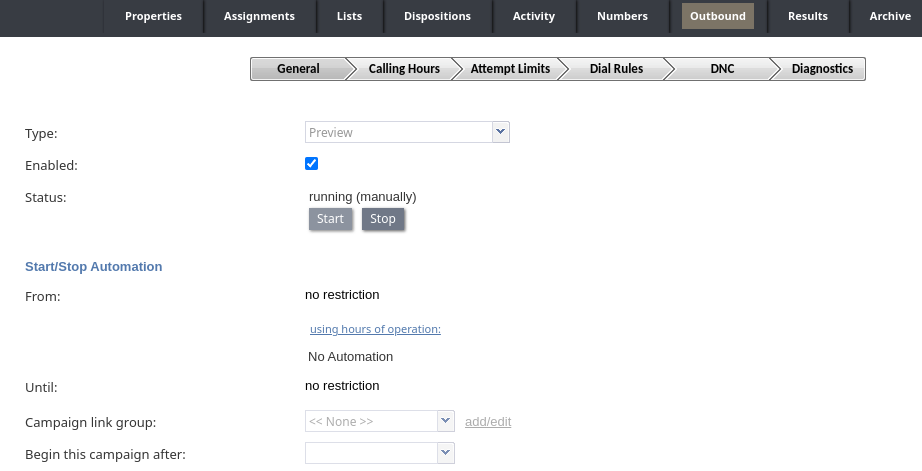Switch to the Activity tab
The width and height of the screenshot is (922, 471).
[534, 16]
